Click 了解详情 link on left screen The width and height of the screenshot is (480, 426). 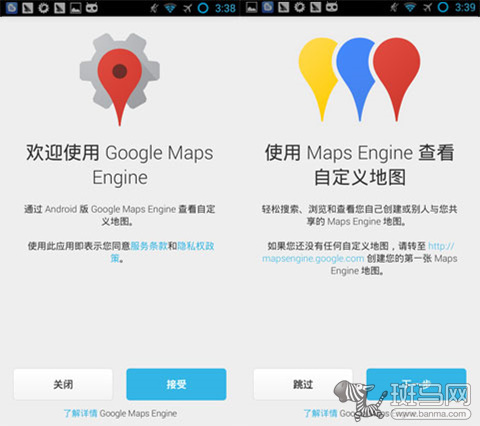coord(80,413)
